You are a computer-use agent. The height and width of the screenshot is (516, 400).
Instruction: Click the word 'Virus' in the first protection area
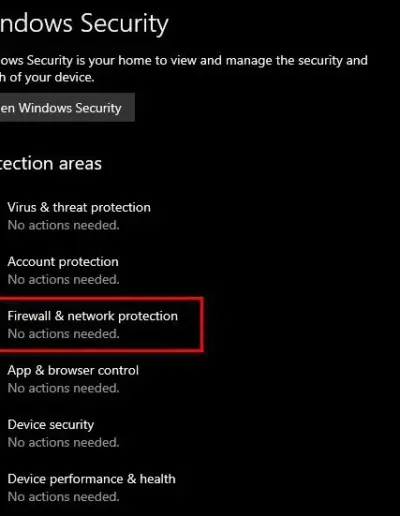(22, 207)
